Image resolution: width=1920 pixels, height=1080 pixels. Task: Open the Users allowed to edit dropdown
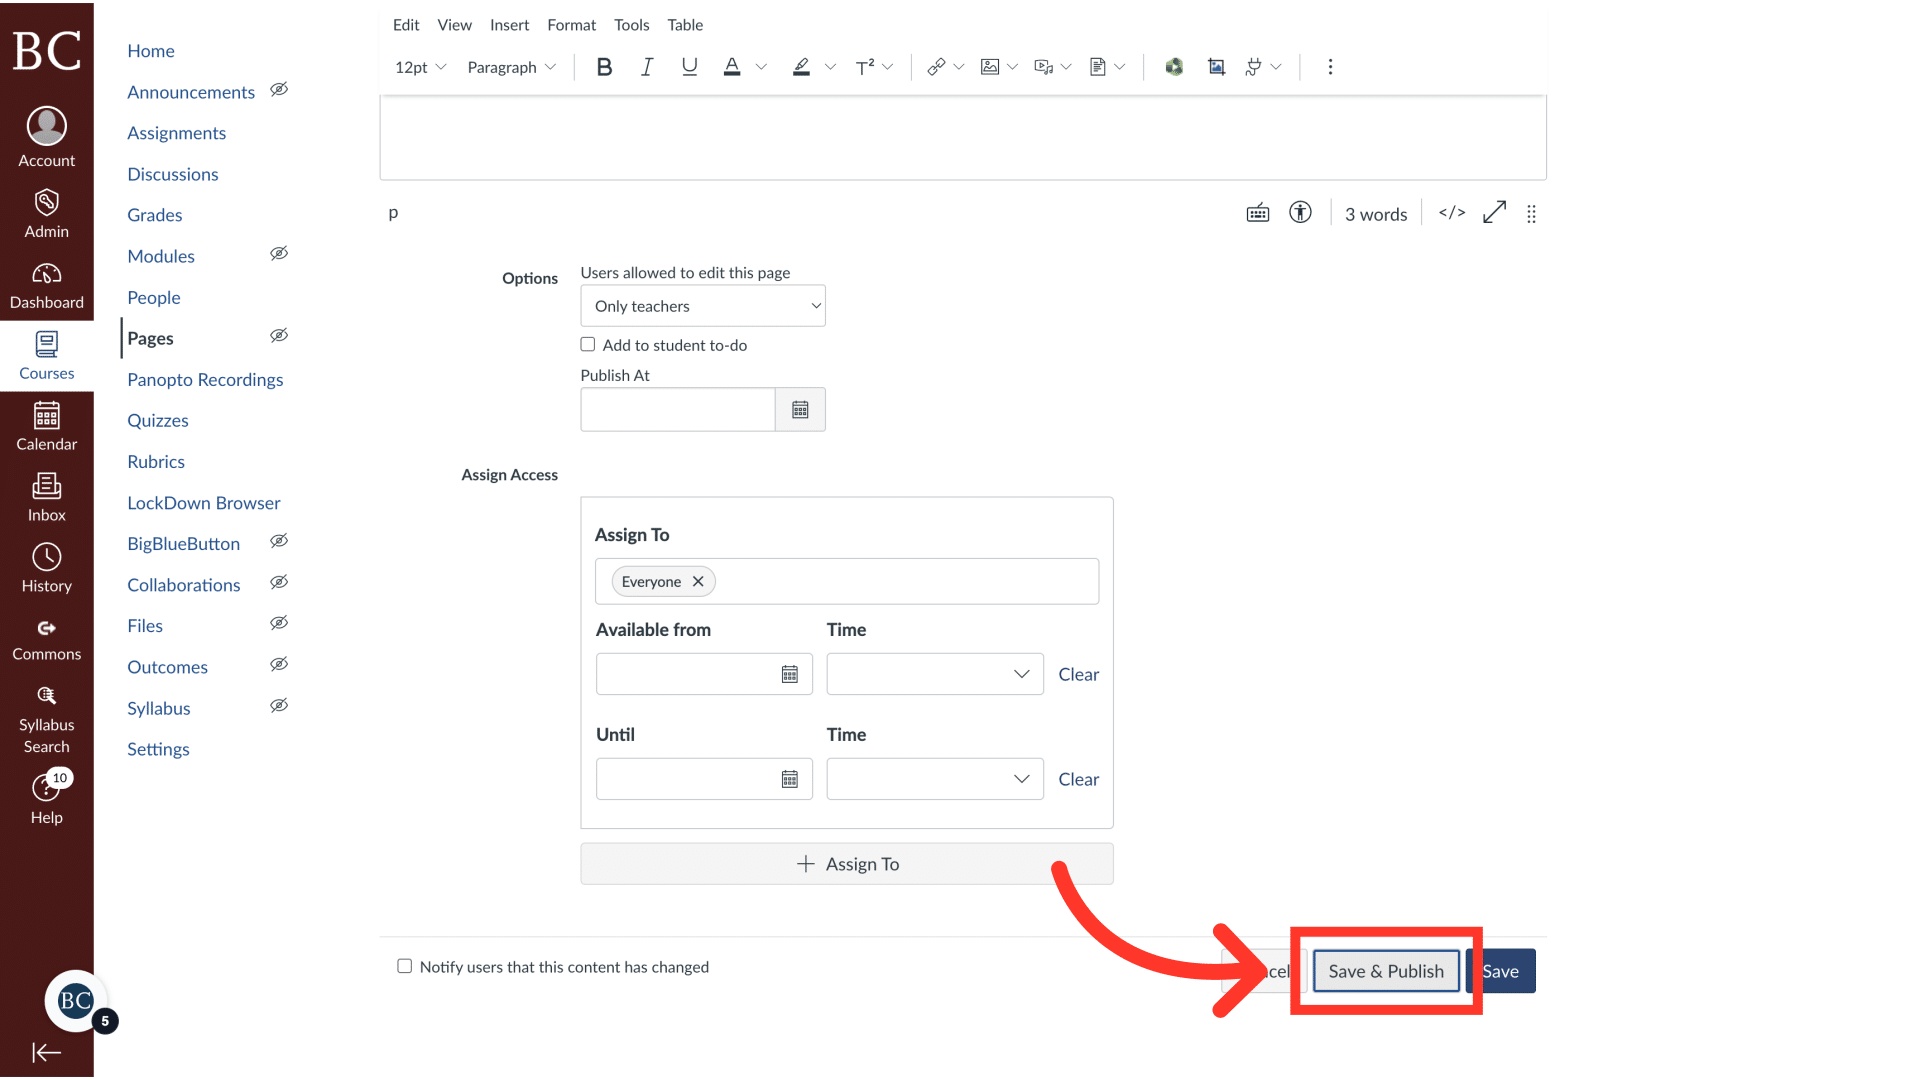[x=703, y=305]
